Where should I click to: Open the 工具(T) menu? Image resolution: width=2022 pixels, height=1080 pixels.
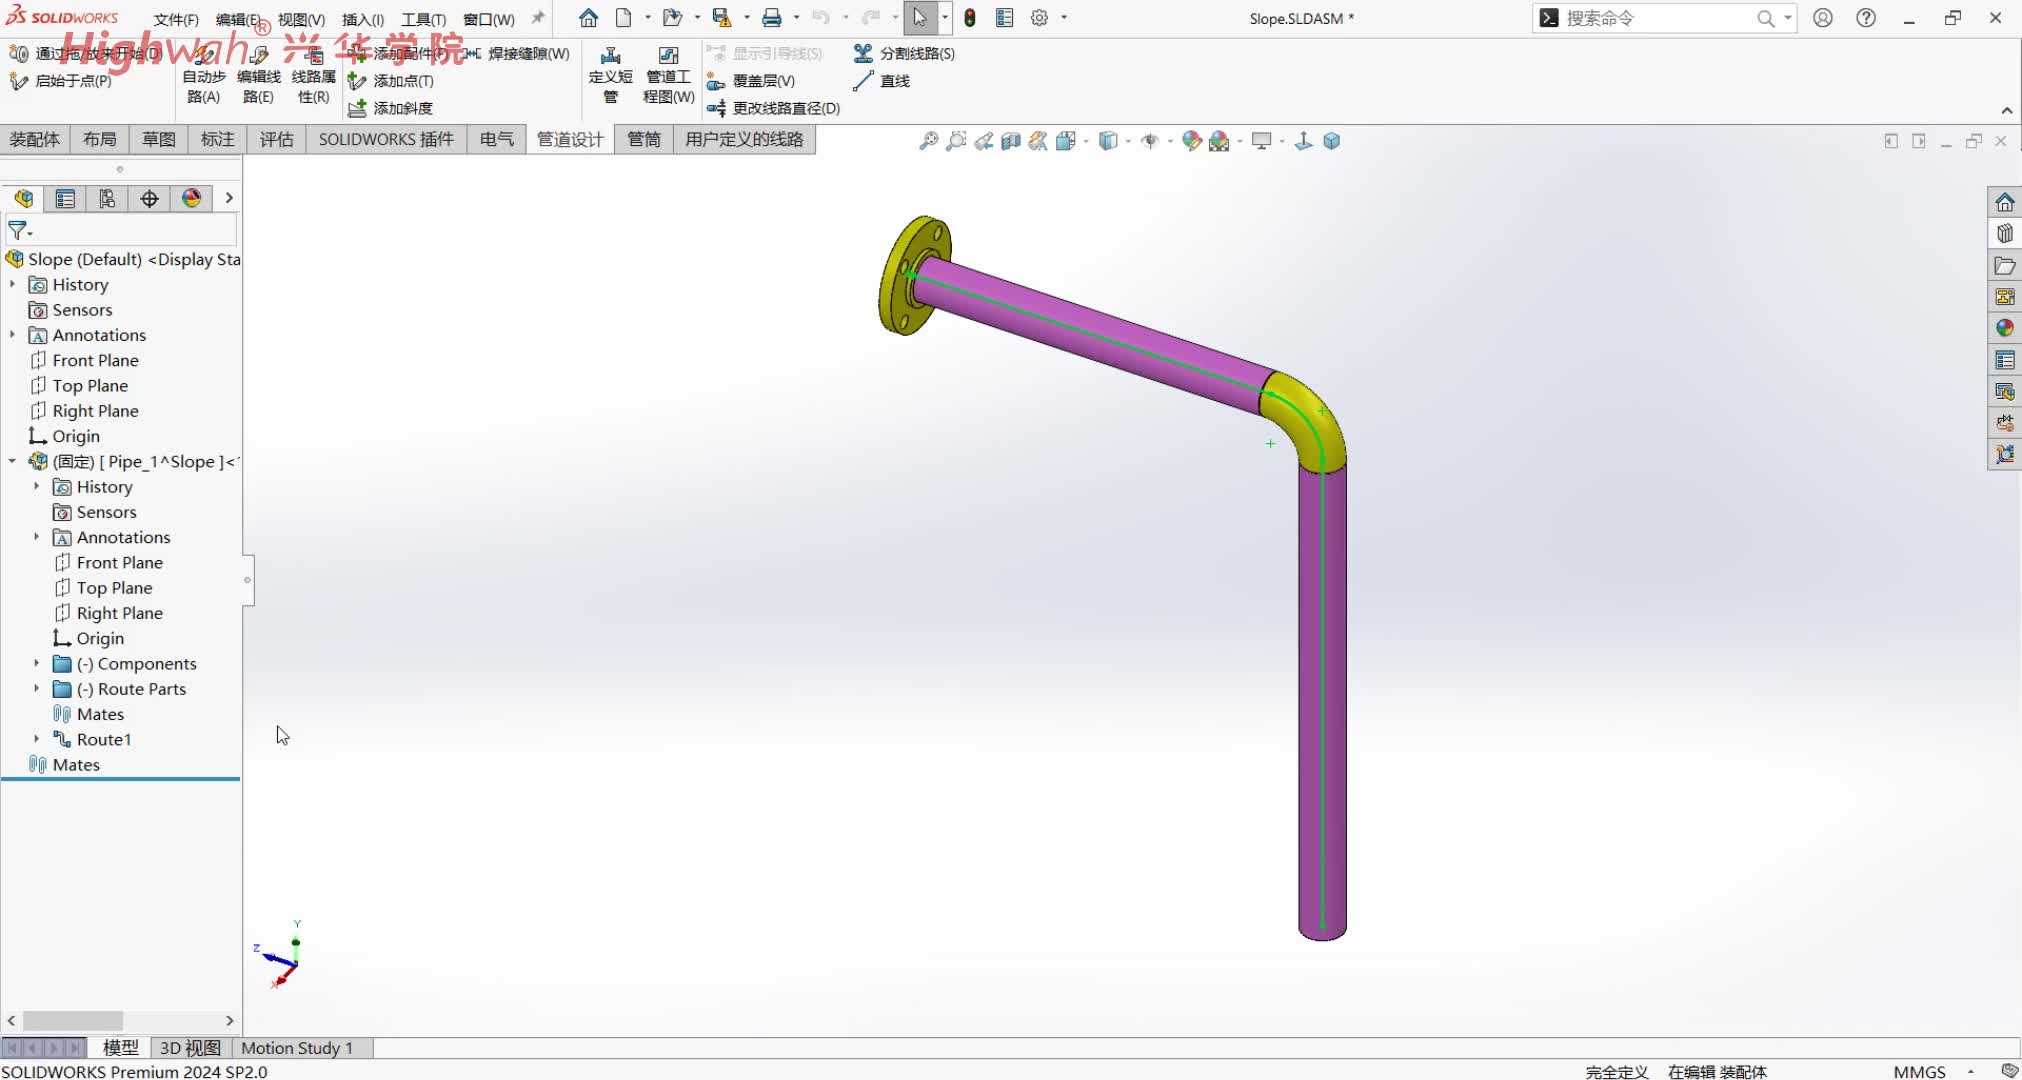point(423,19)
